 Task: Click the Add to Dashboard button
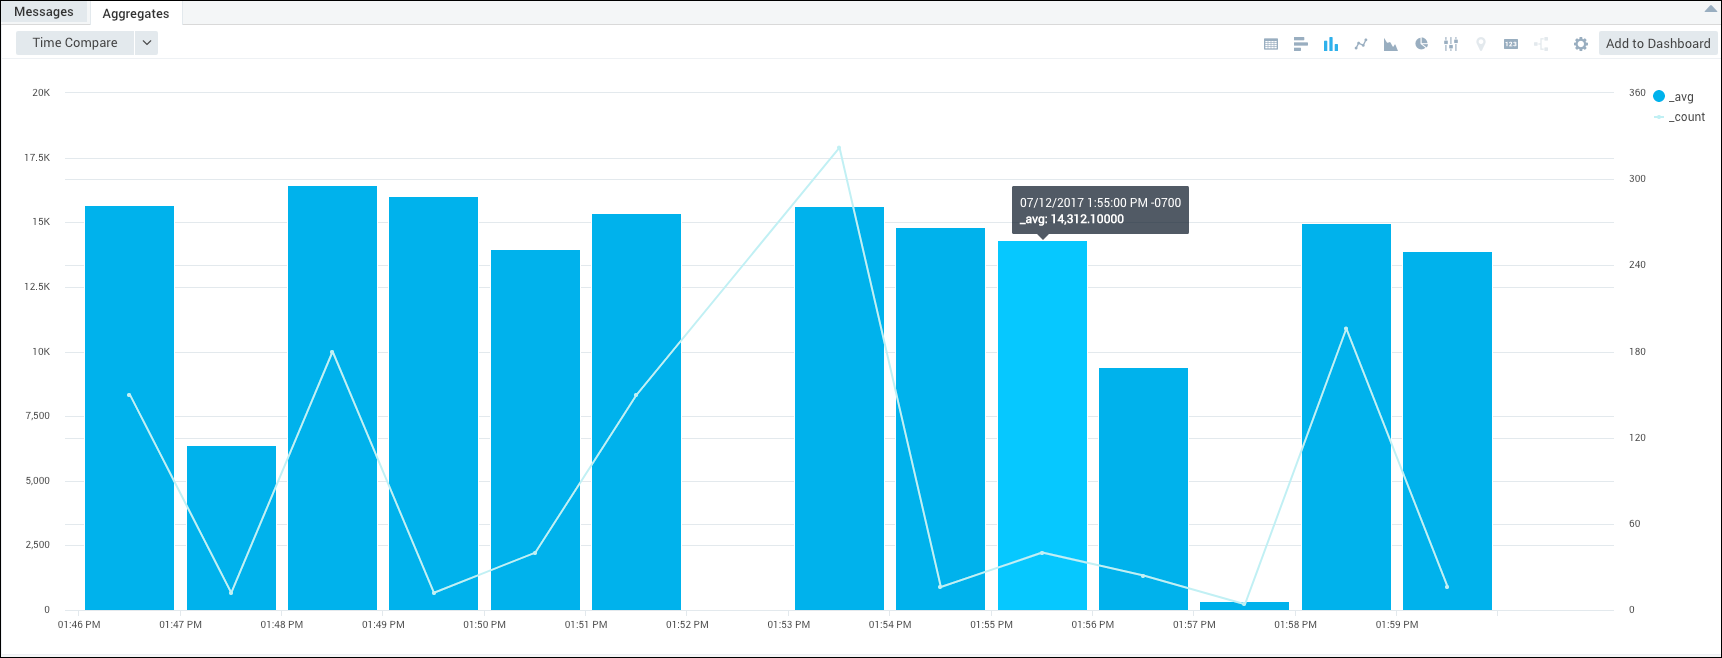click(x=1658, y=43)
